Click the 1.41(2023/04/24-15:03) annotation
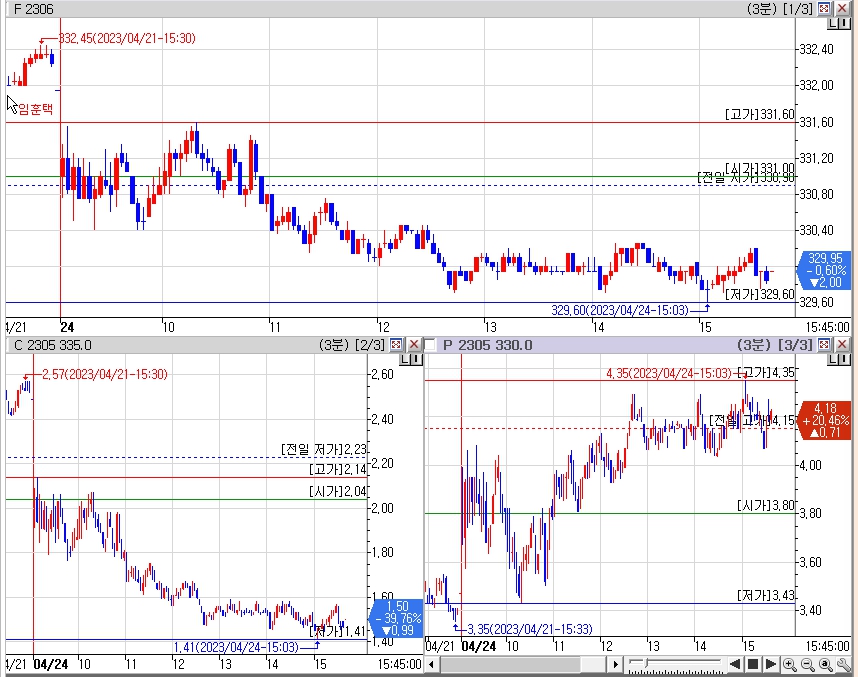 236,647
